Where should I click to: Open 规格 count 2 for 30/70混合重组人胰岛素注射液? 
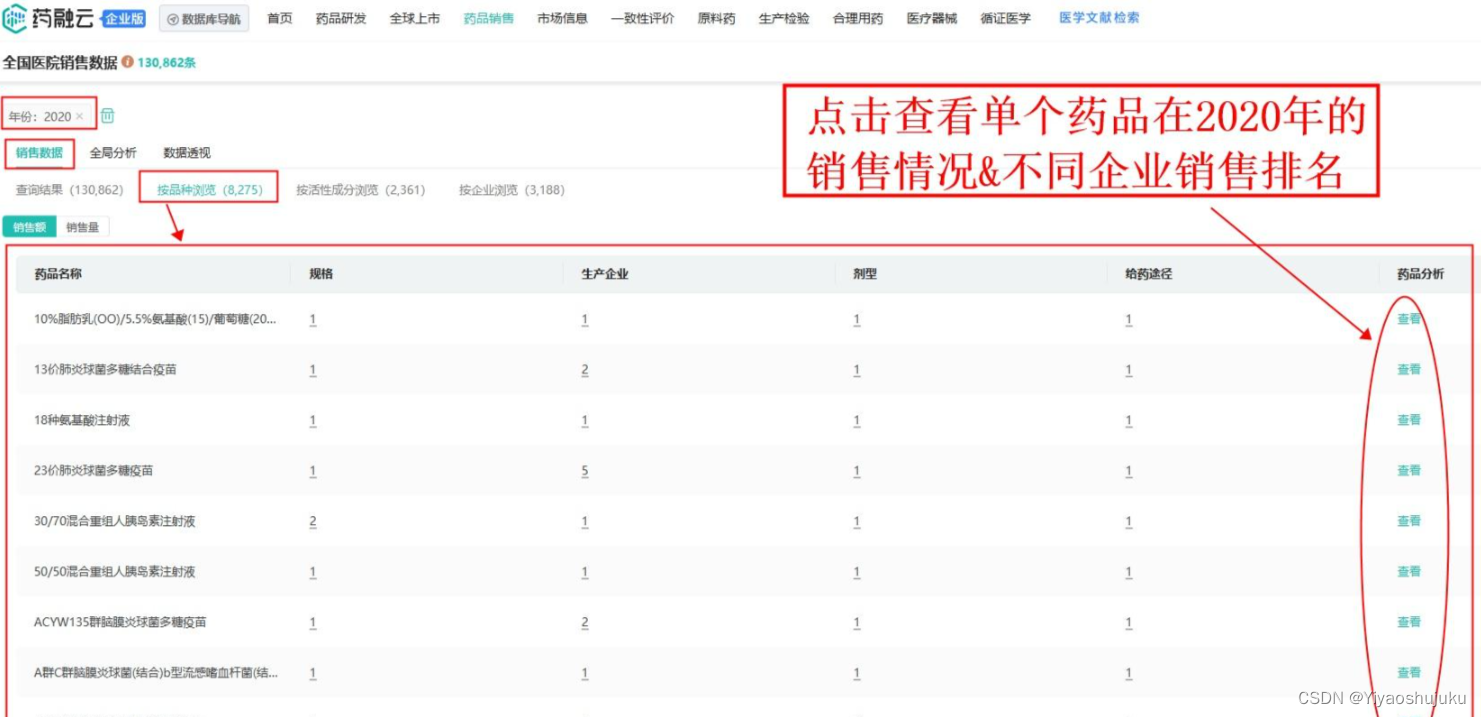point(313,522)
